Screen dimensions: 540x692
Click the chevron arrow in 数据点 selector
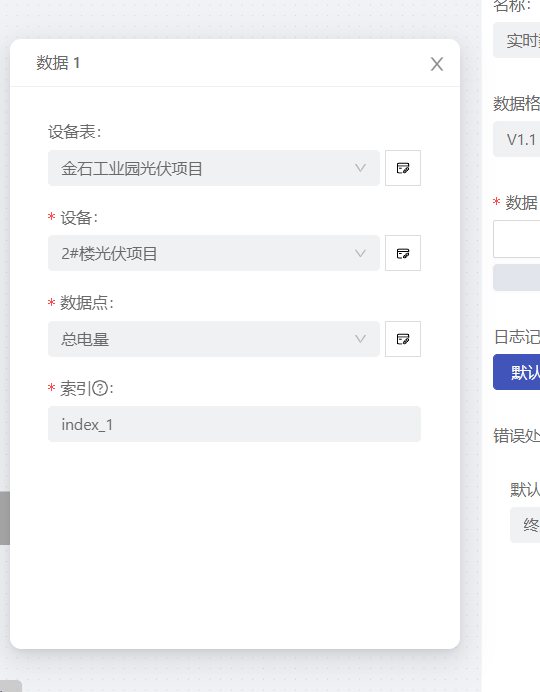pos(360,339)
